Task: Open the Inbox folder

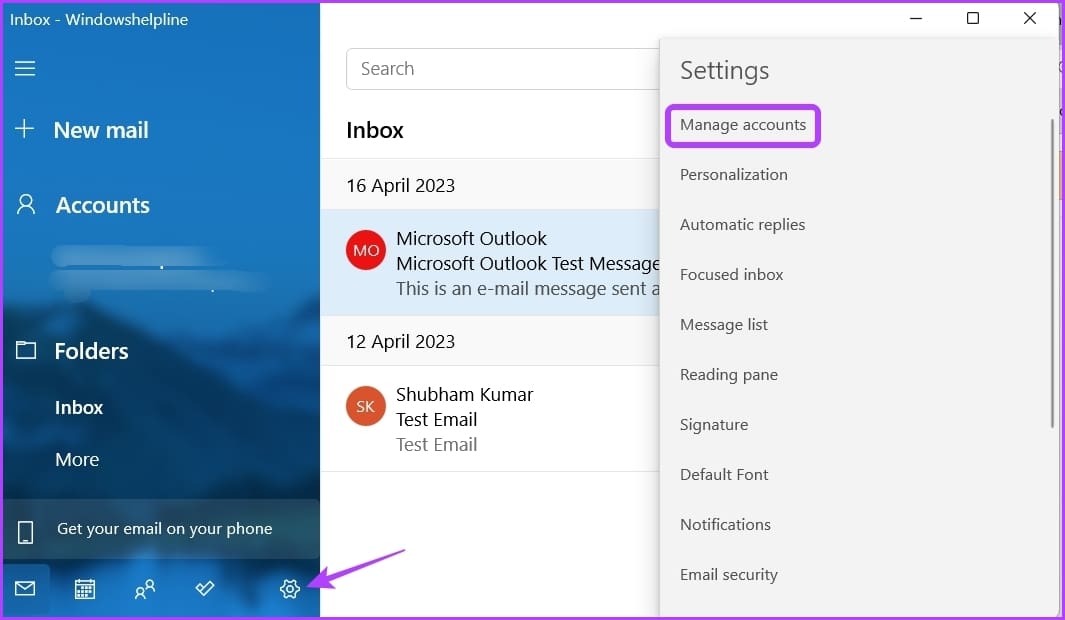Action: (79, 407)
